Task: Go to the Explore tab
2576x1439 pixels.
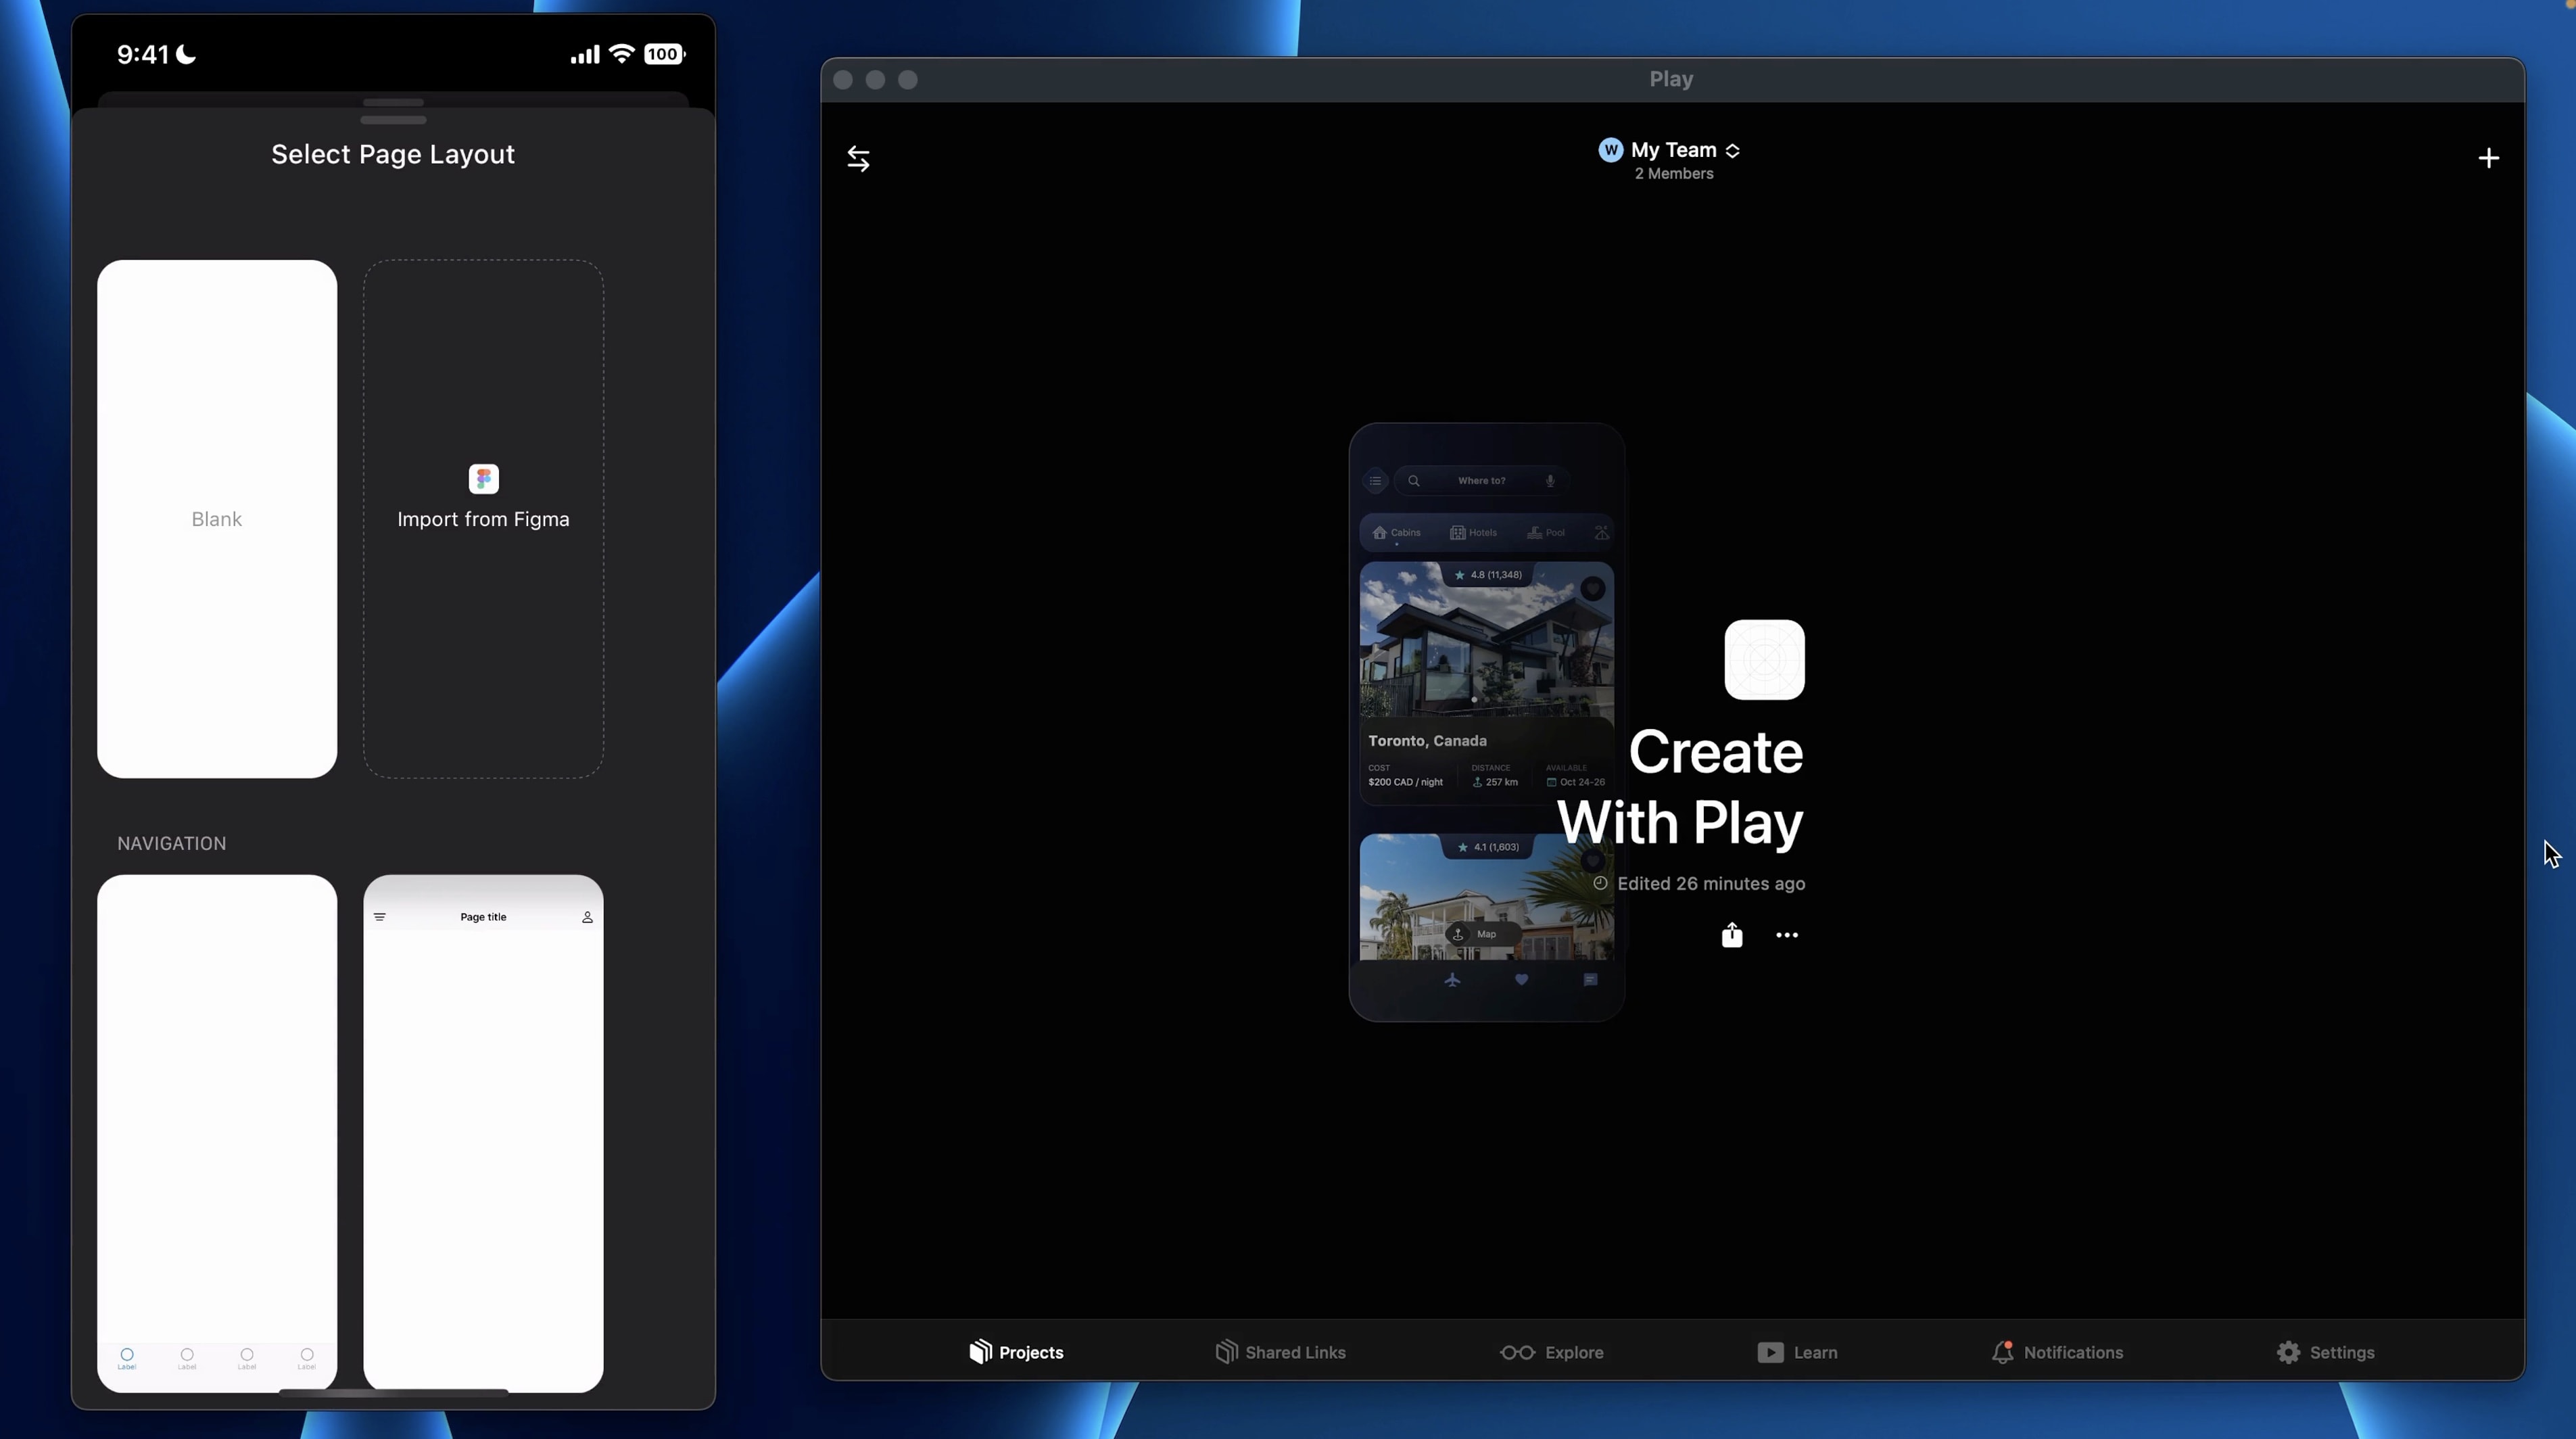Action: [x=1551, y=1352]
